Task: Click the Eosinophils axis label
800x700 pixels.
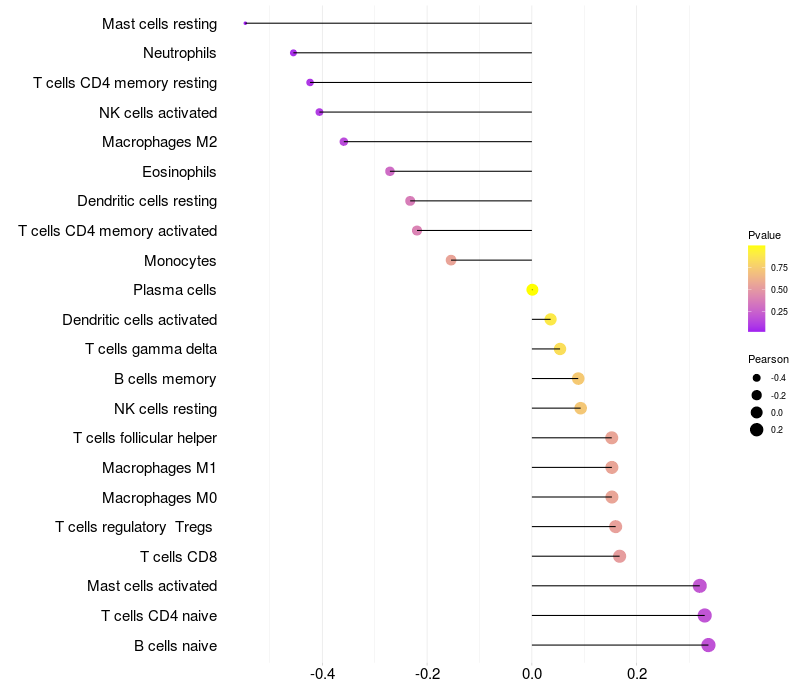Action: (x=179, y=172)
